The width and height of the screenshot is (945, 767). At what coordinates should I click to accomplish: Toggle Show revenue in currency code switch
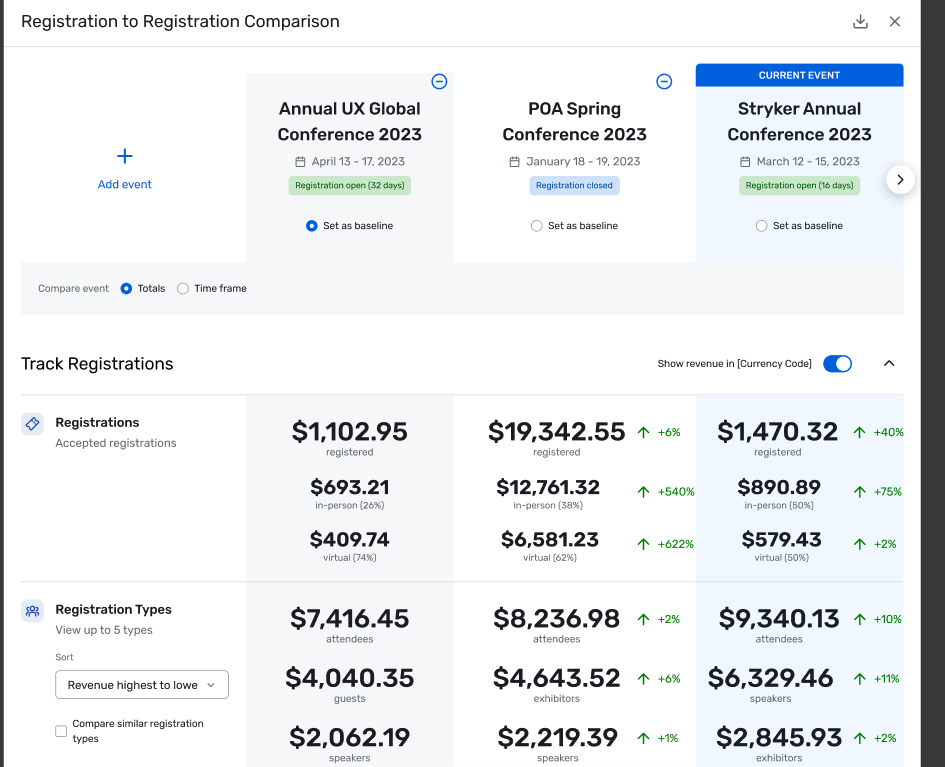pyautogui.click(x=837, y=364)
